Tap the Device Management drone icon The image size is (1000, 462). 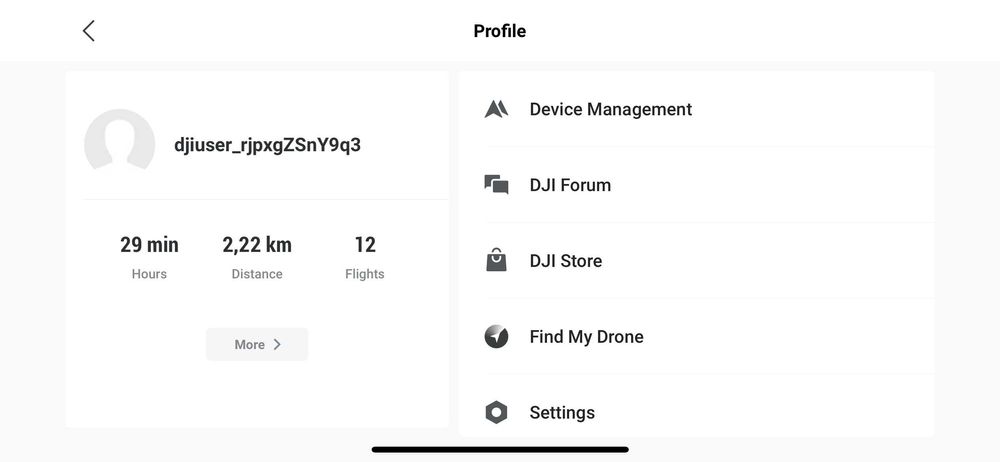coord(496,109)
